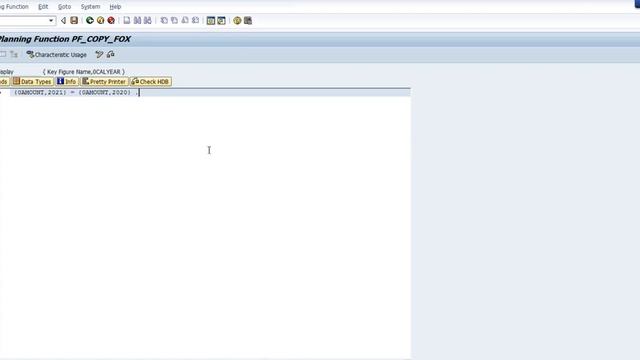Open the Help menu
The height and width of the screenshot is (360, 640).
tap(115, 7)
